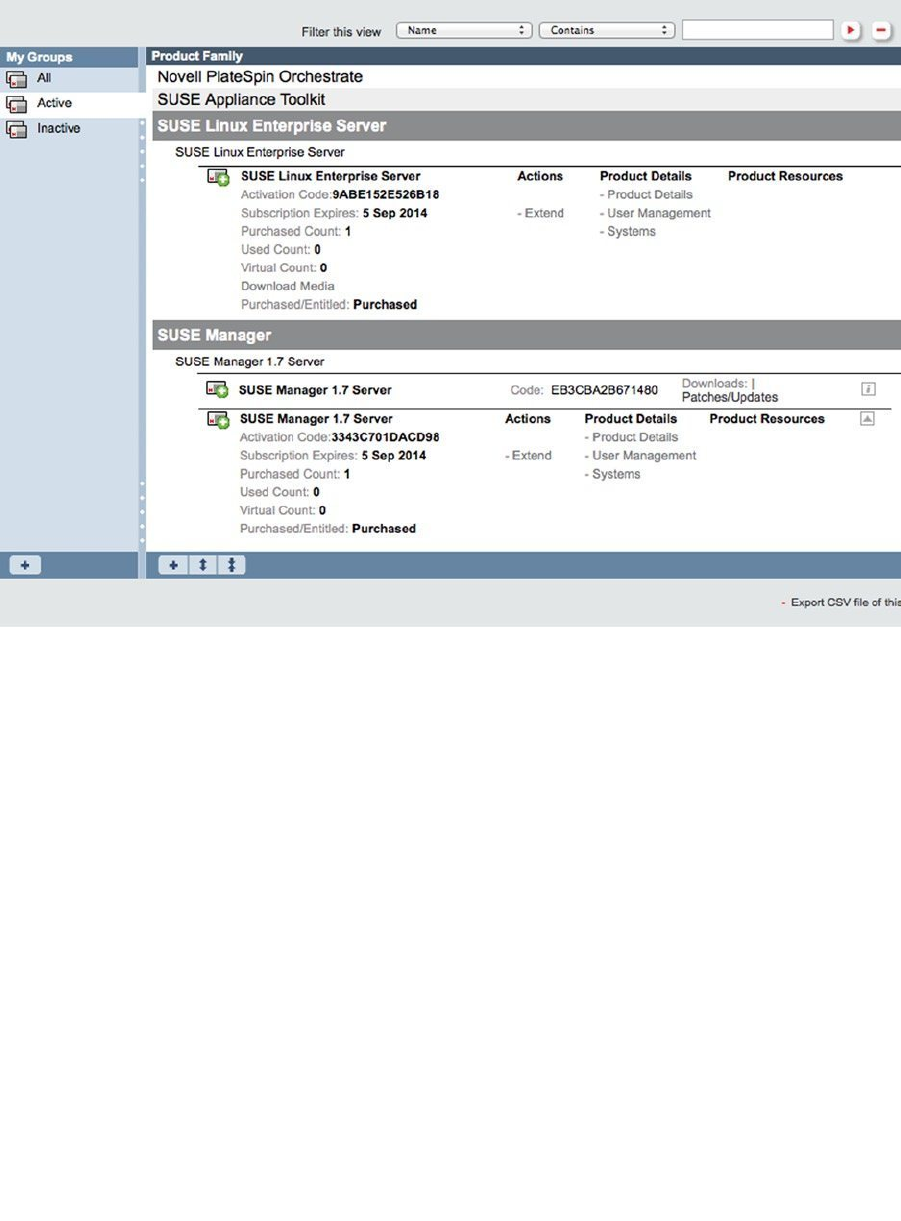901x1221 pixels.
Task: Expand SUSE Appliance Toolkit family
Action: 241,100
